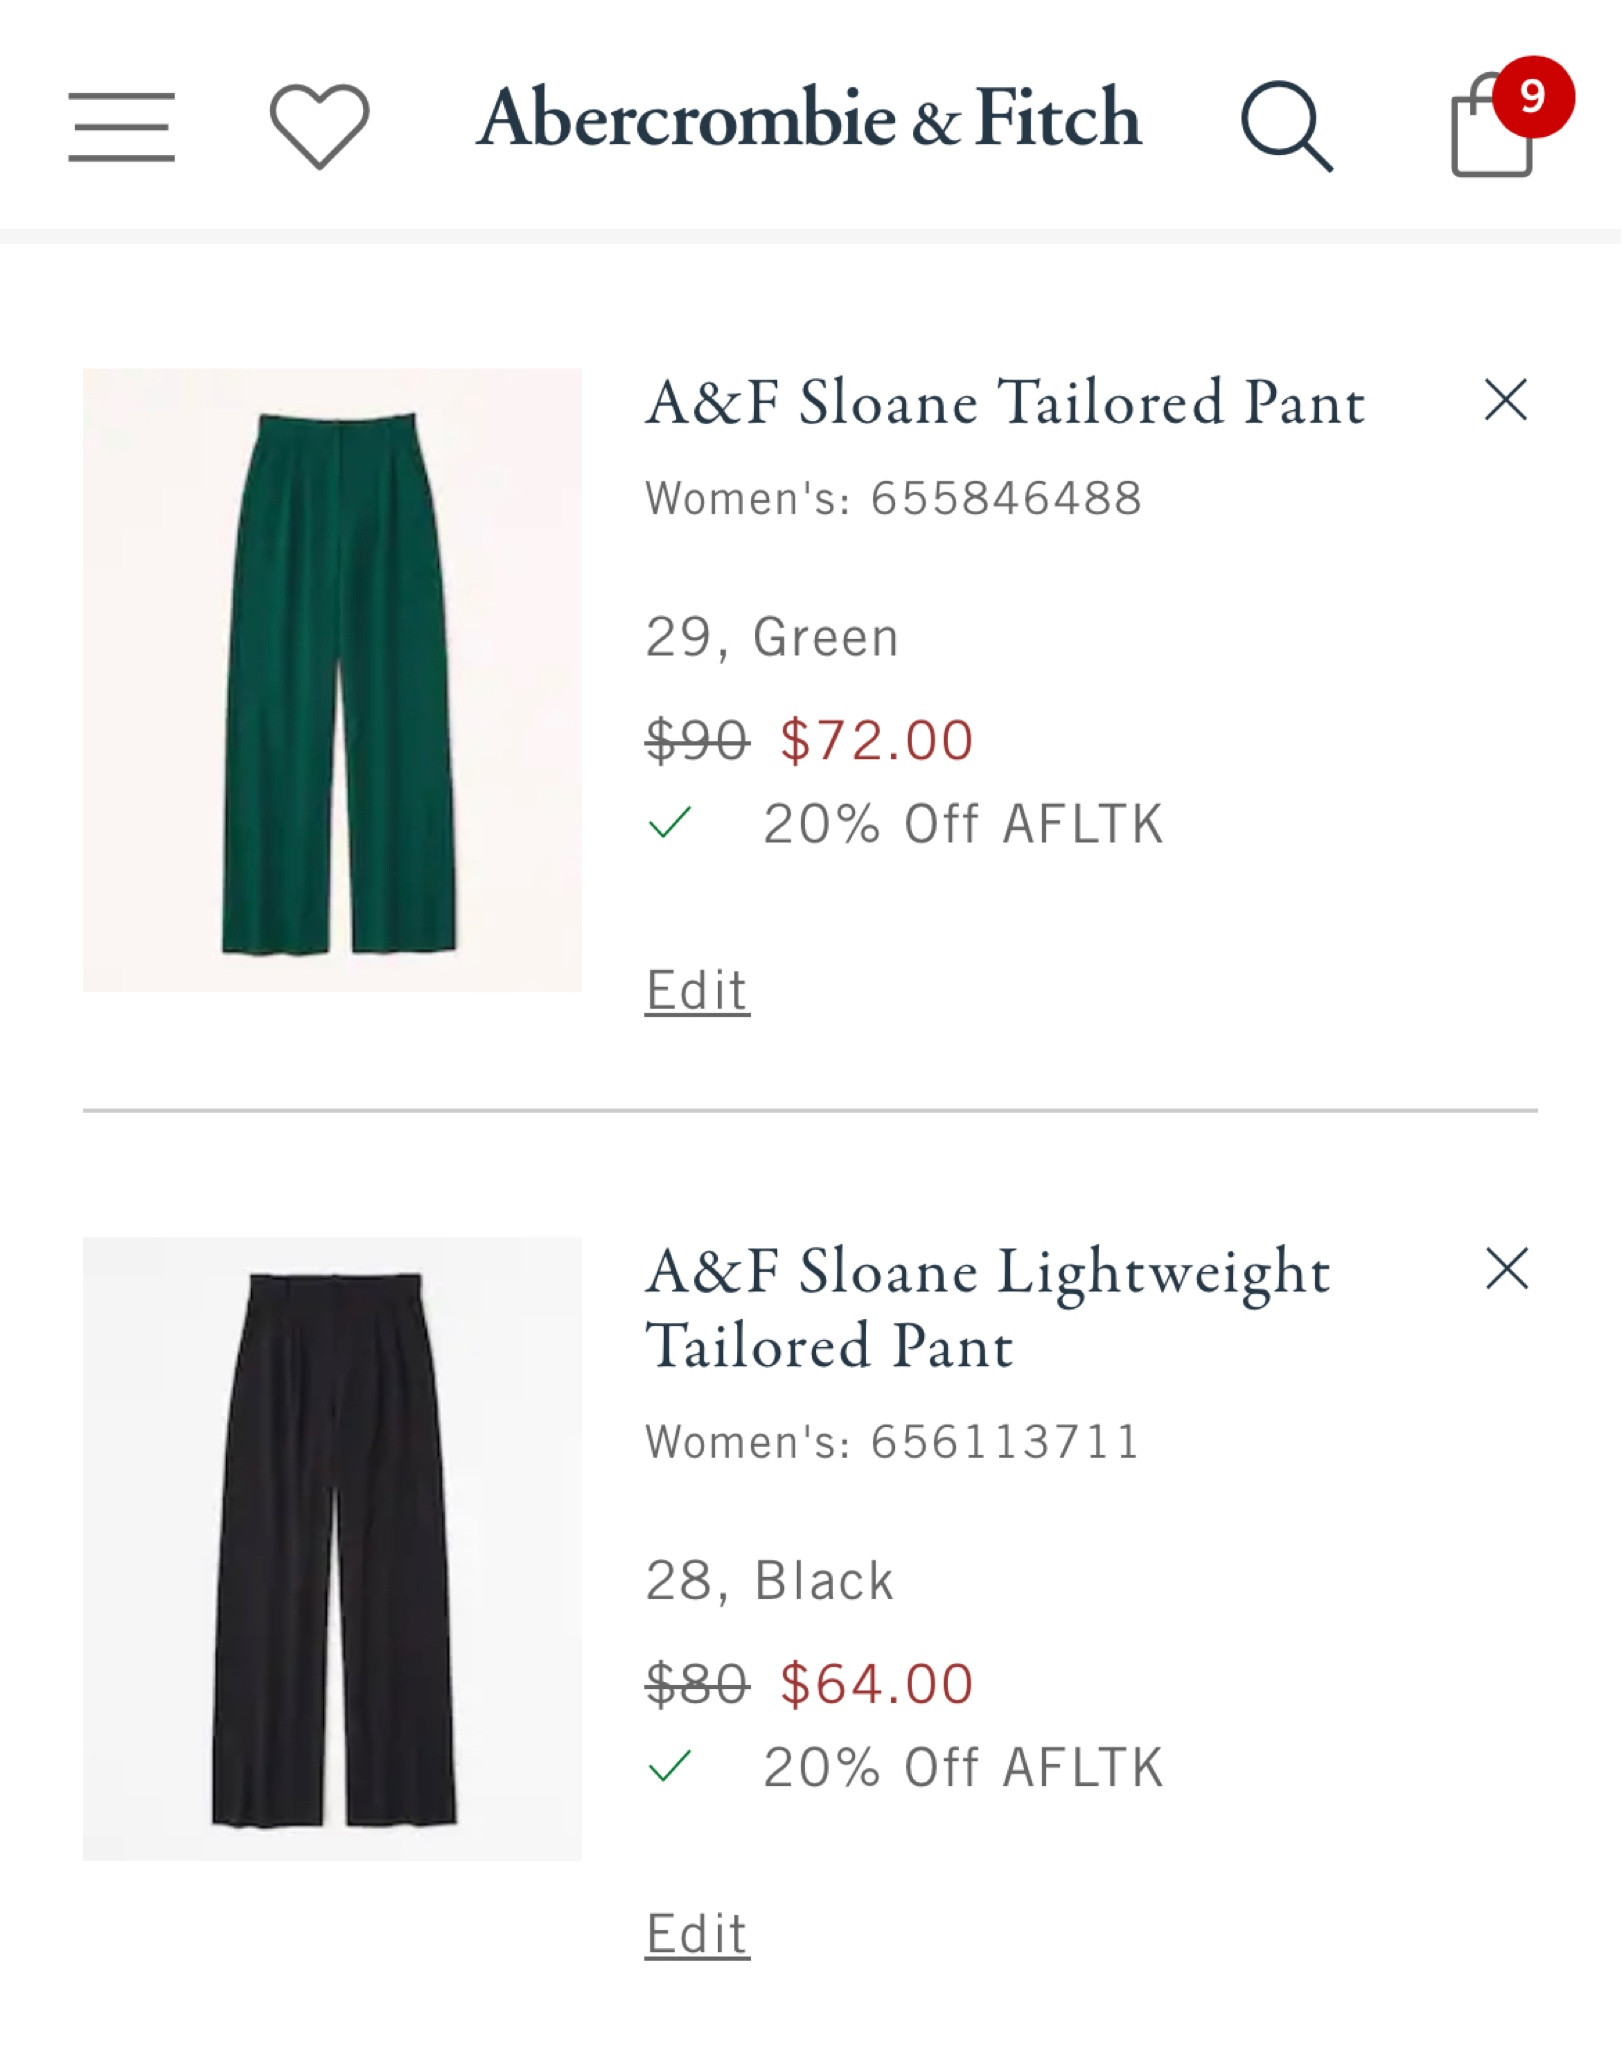This screenshot has width=1622, height=2048.
Task: View the black pants product image
Action: 332,1548
